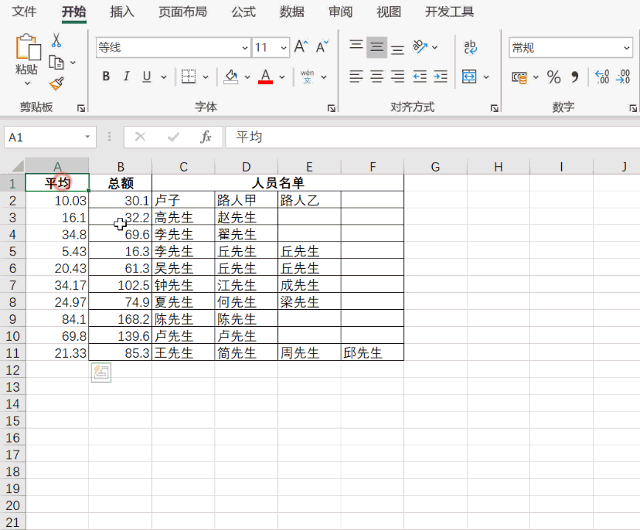Open the 常规 number format dropdown
This screenshot has width=640, height=530.
[627, 48]
